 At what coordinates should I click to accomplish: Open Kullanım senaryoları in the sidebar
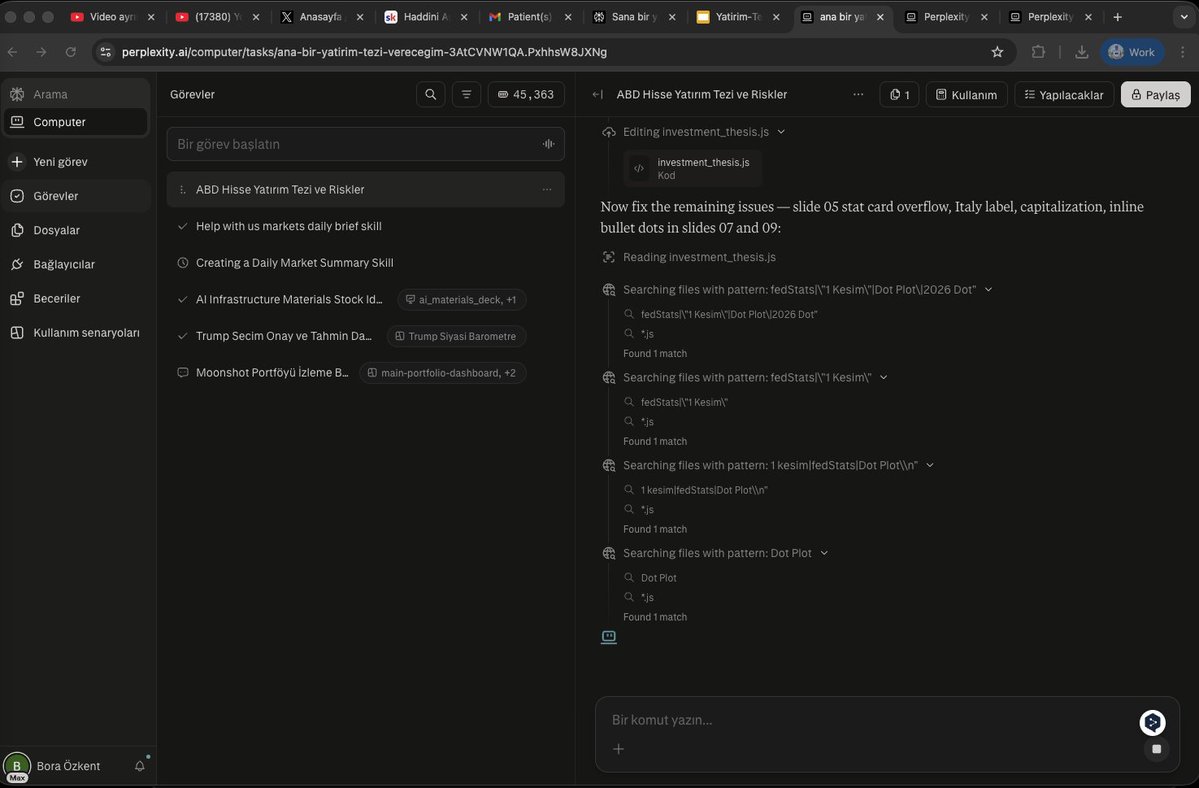pyautogui.click(x=75, y=332)
